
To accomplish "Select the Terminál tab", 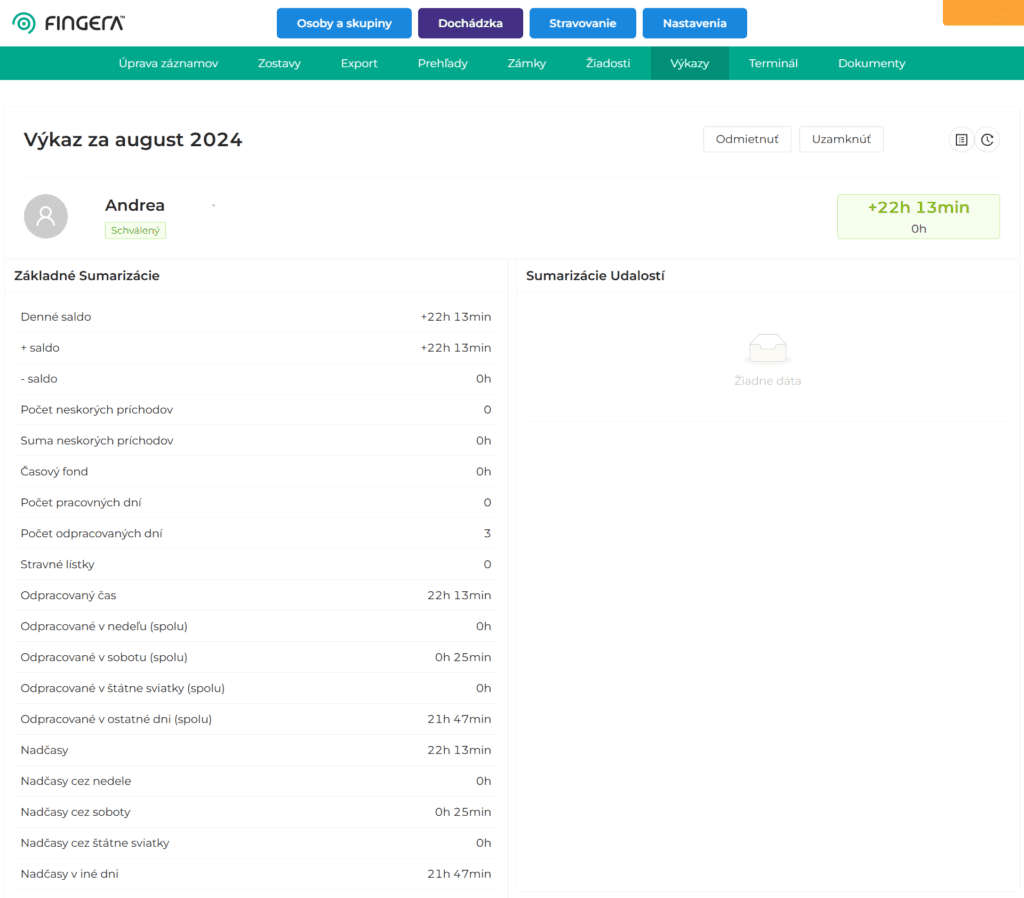I will [773, 63].
